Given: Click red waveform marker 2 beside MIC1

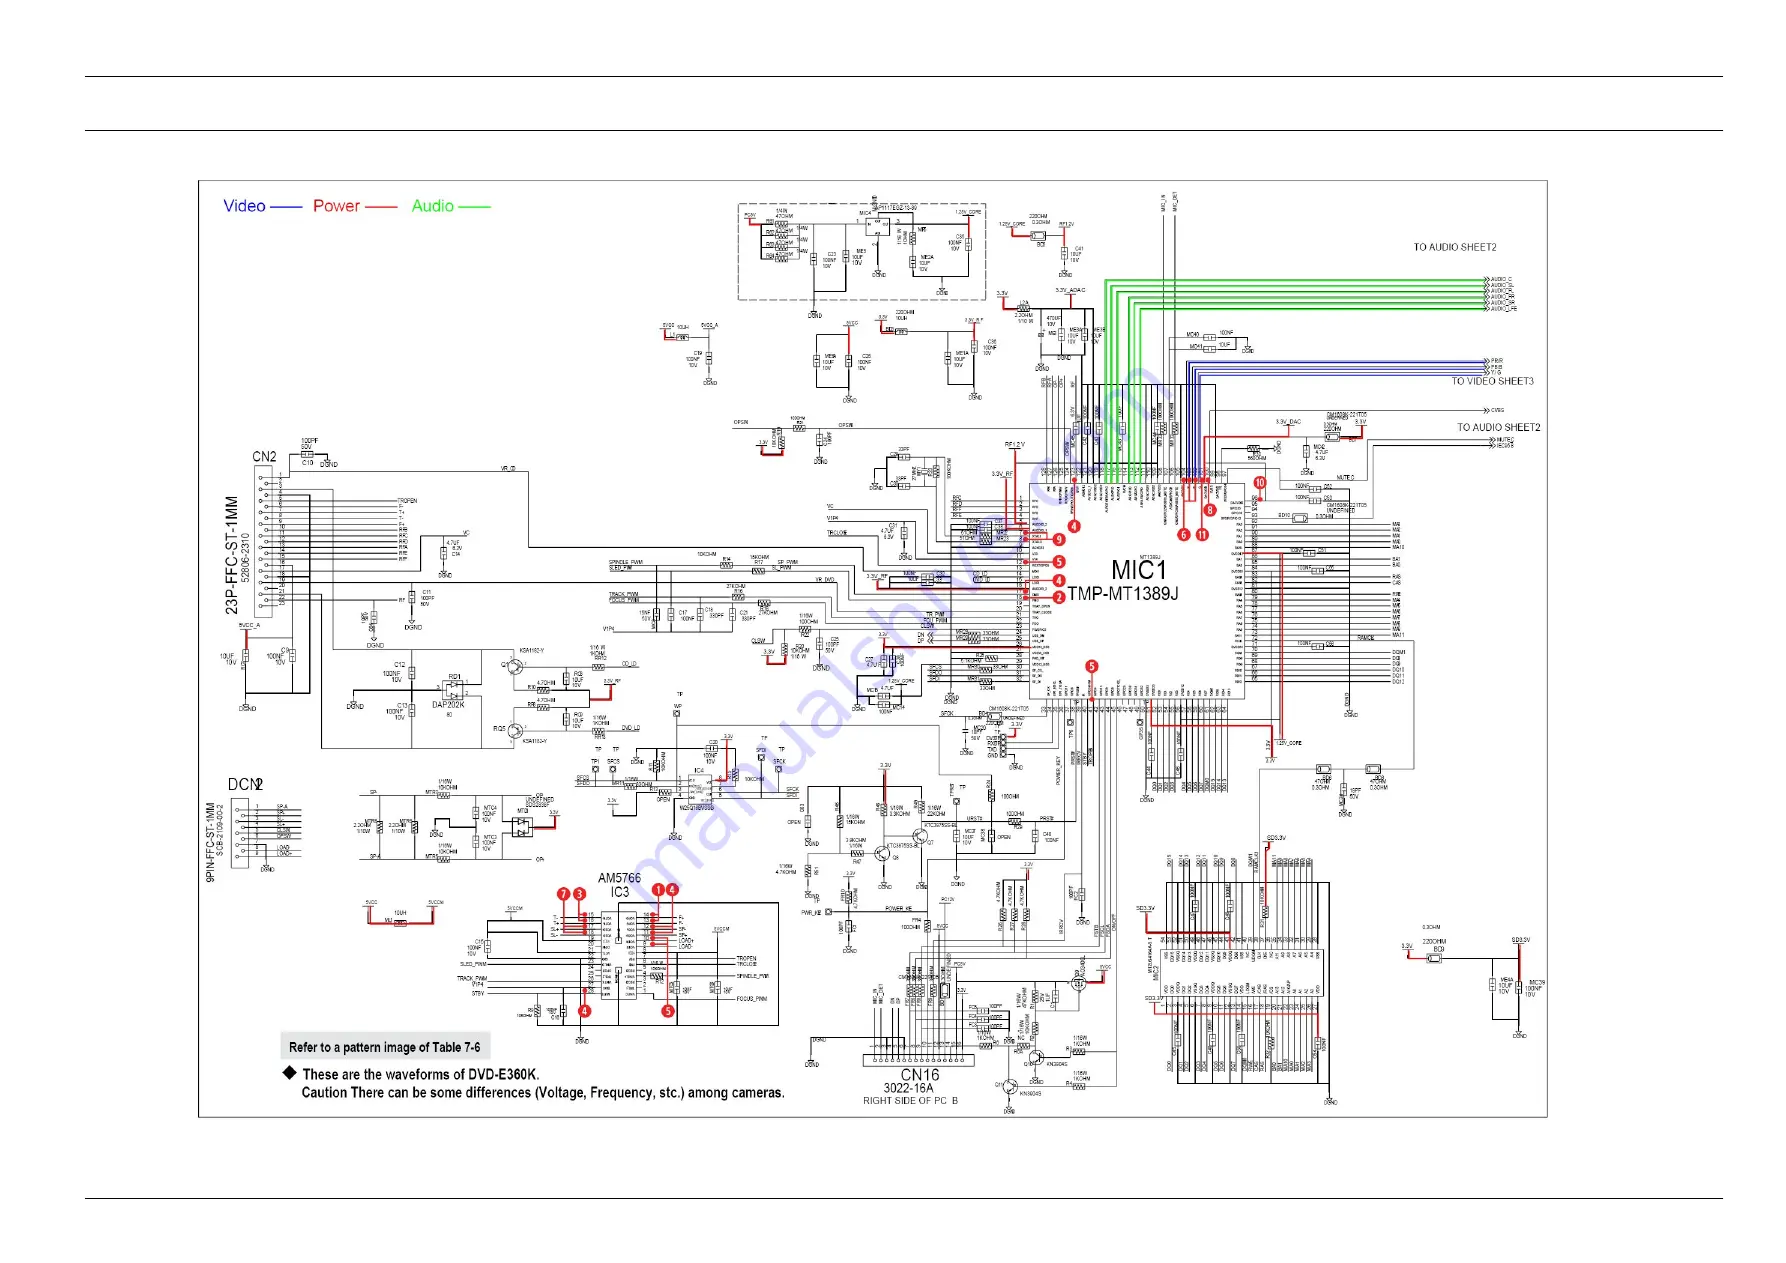Looking at the screenshot, I should click(1059, 597).
